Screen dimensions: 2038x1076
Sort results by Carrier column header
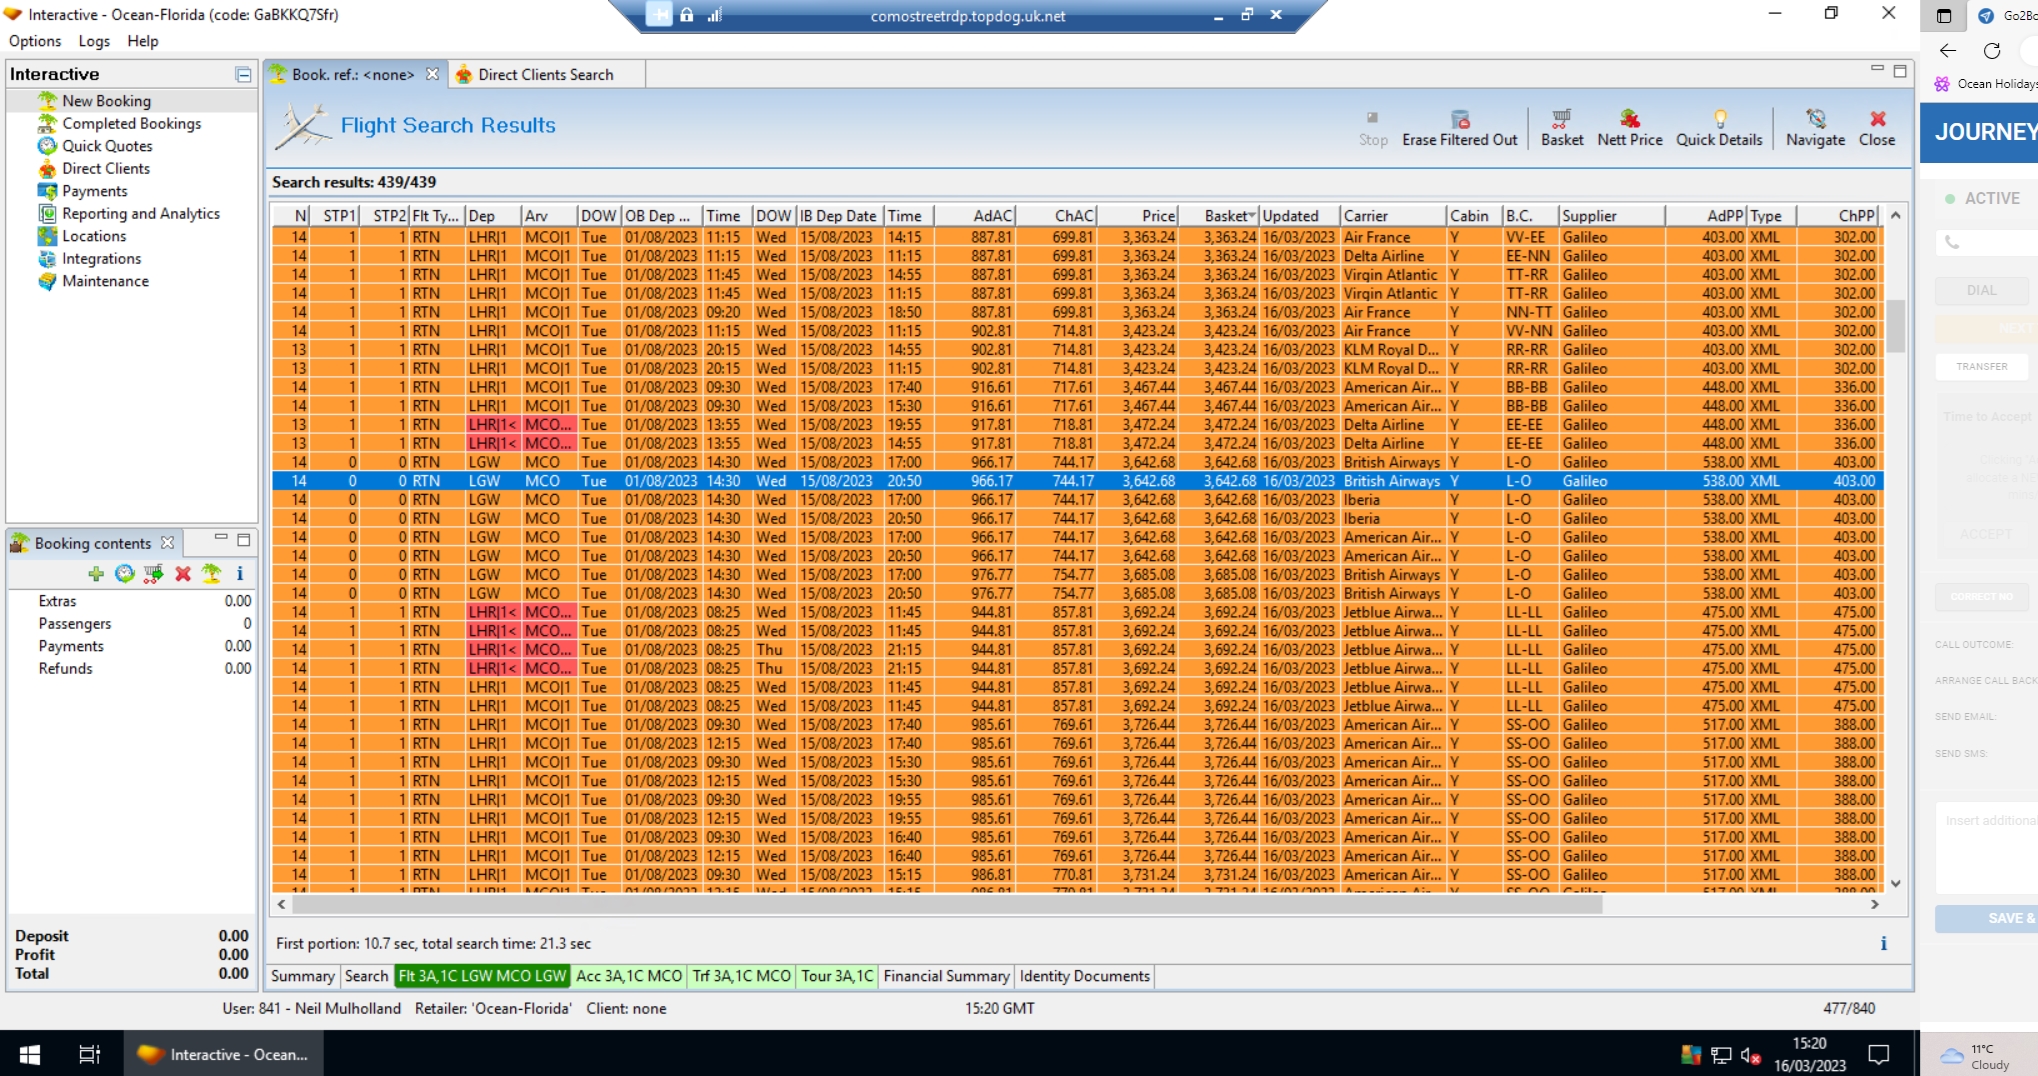[1393, 216]
